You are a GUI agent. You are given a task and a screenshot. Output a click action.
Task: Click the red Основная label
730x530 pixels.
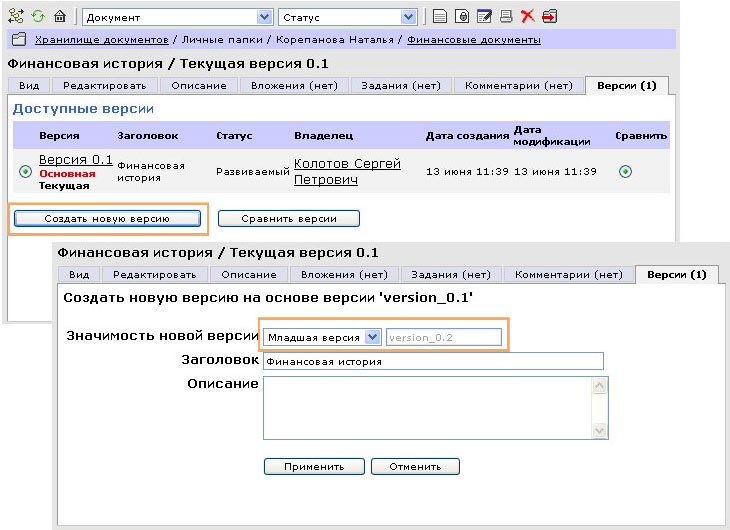click(x=67, y=174)
